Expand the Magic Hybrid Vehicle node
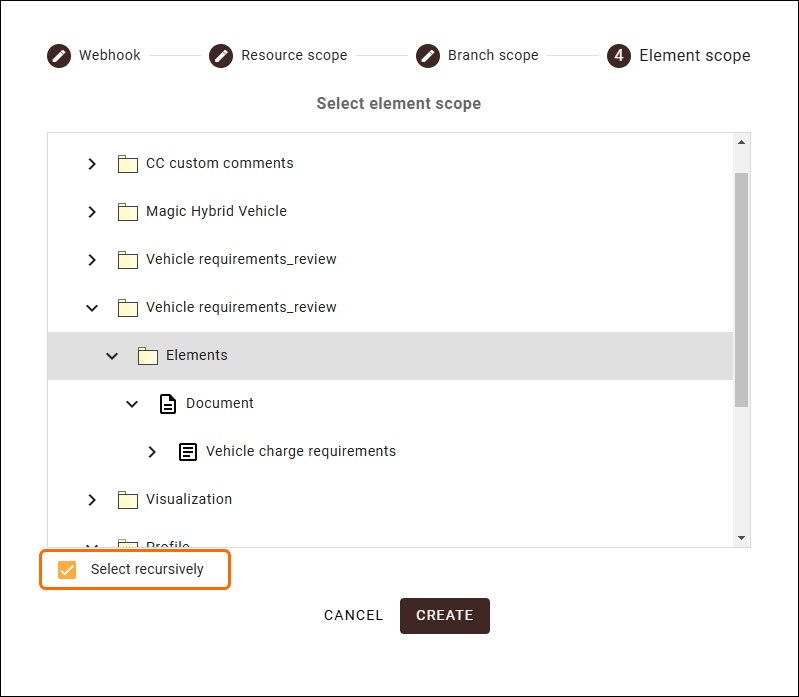The width and height of the screenshot is (799, 697). pos(92,212)
